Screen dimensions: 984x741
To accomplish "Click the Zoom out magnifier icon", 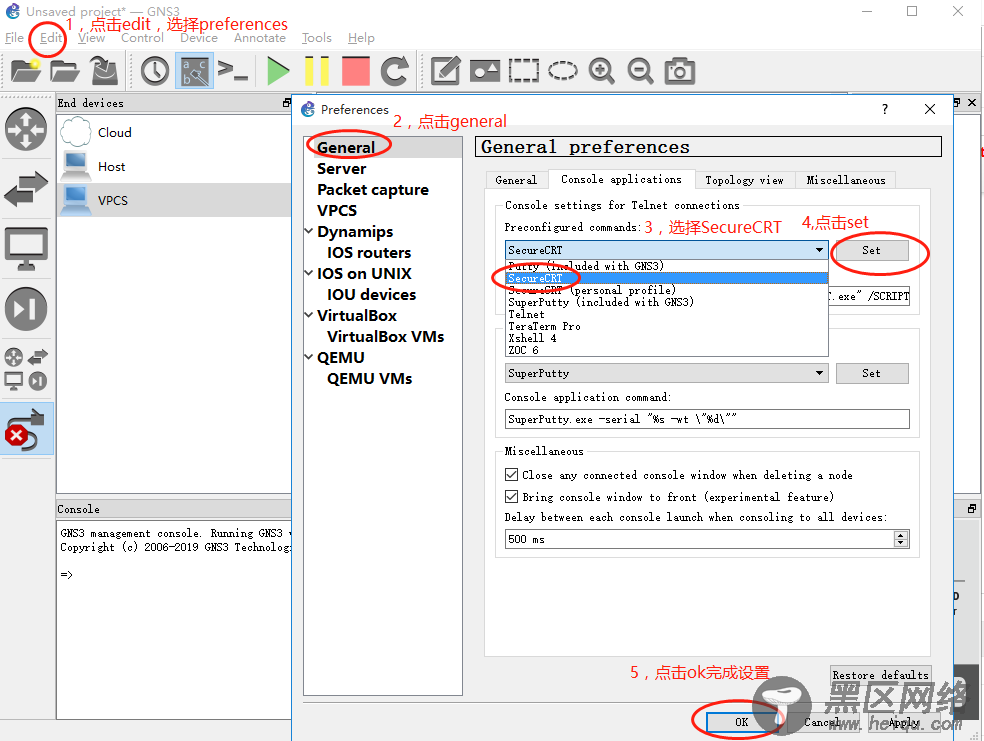I will coord(640,70).
